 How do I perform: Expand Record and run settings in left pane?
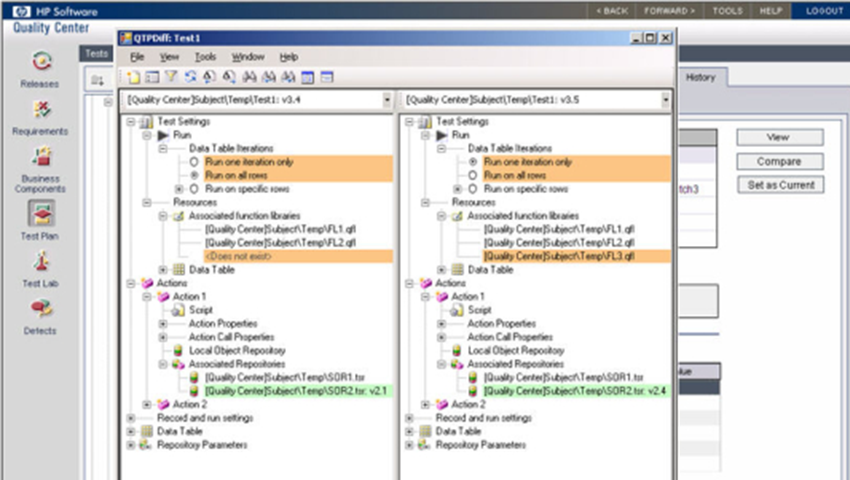coord(130,418)
